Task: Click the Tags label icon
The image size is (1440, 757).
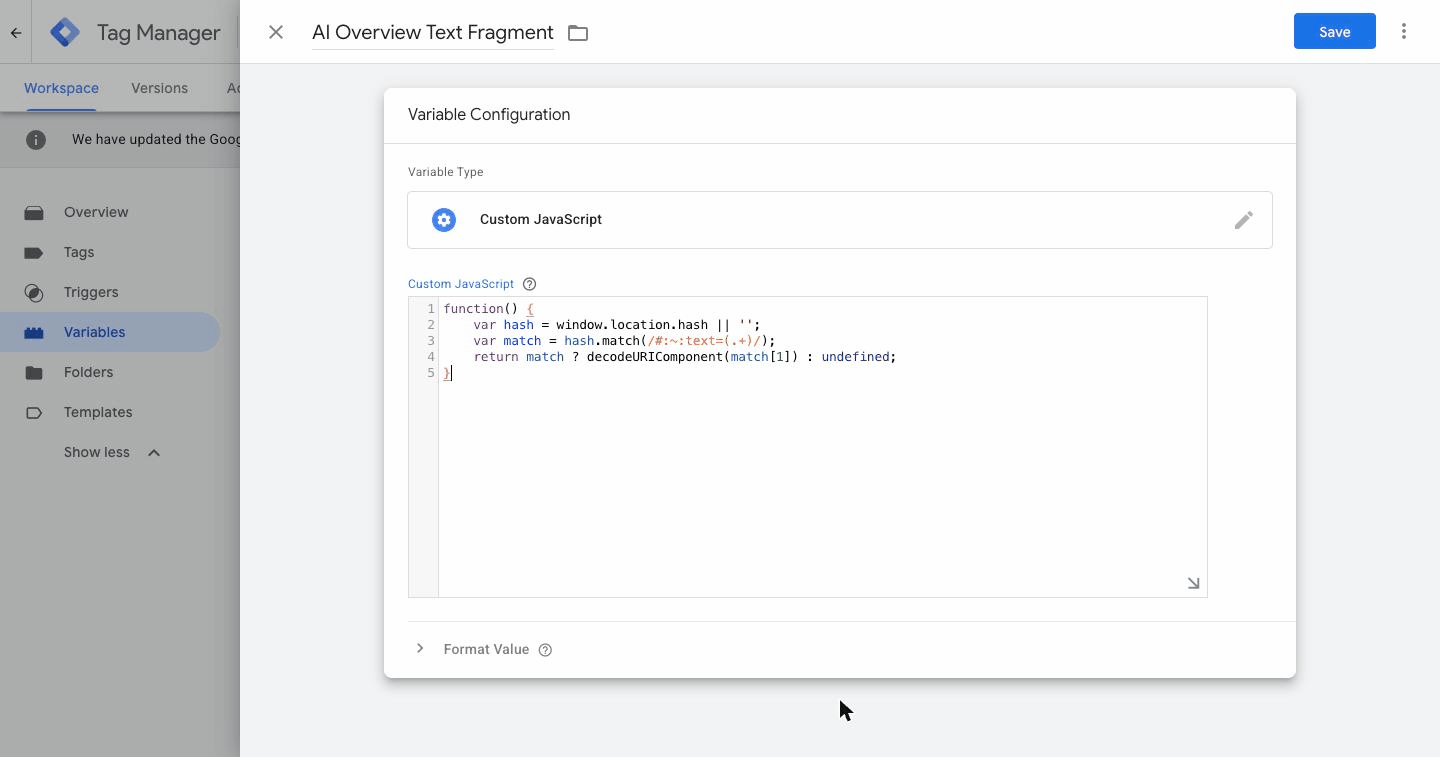Action: pos(34,252)
